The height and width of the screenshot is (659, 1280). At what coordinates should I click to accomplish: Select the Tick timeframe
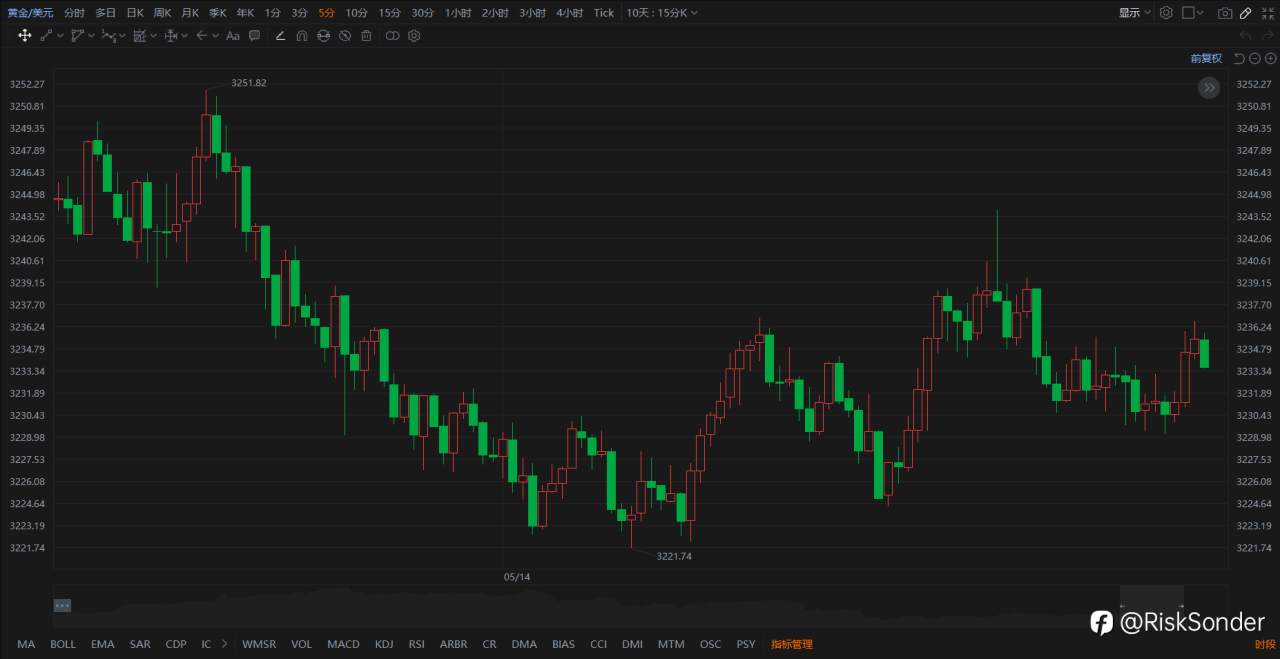click(x=604, y=13)
